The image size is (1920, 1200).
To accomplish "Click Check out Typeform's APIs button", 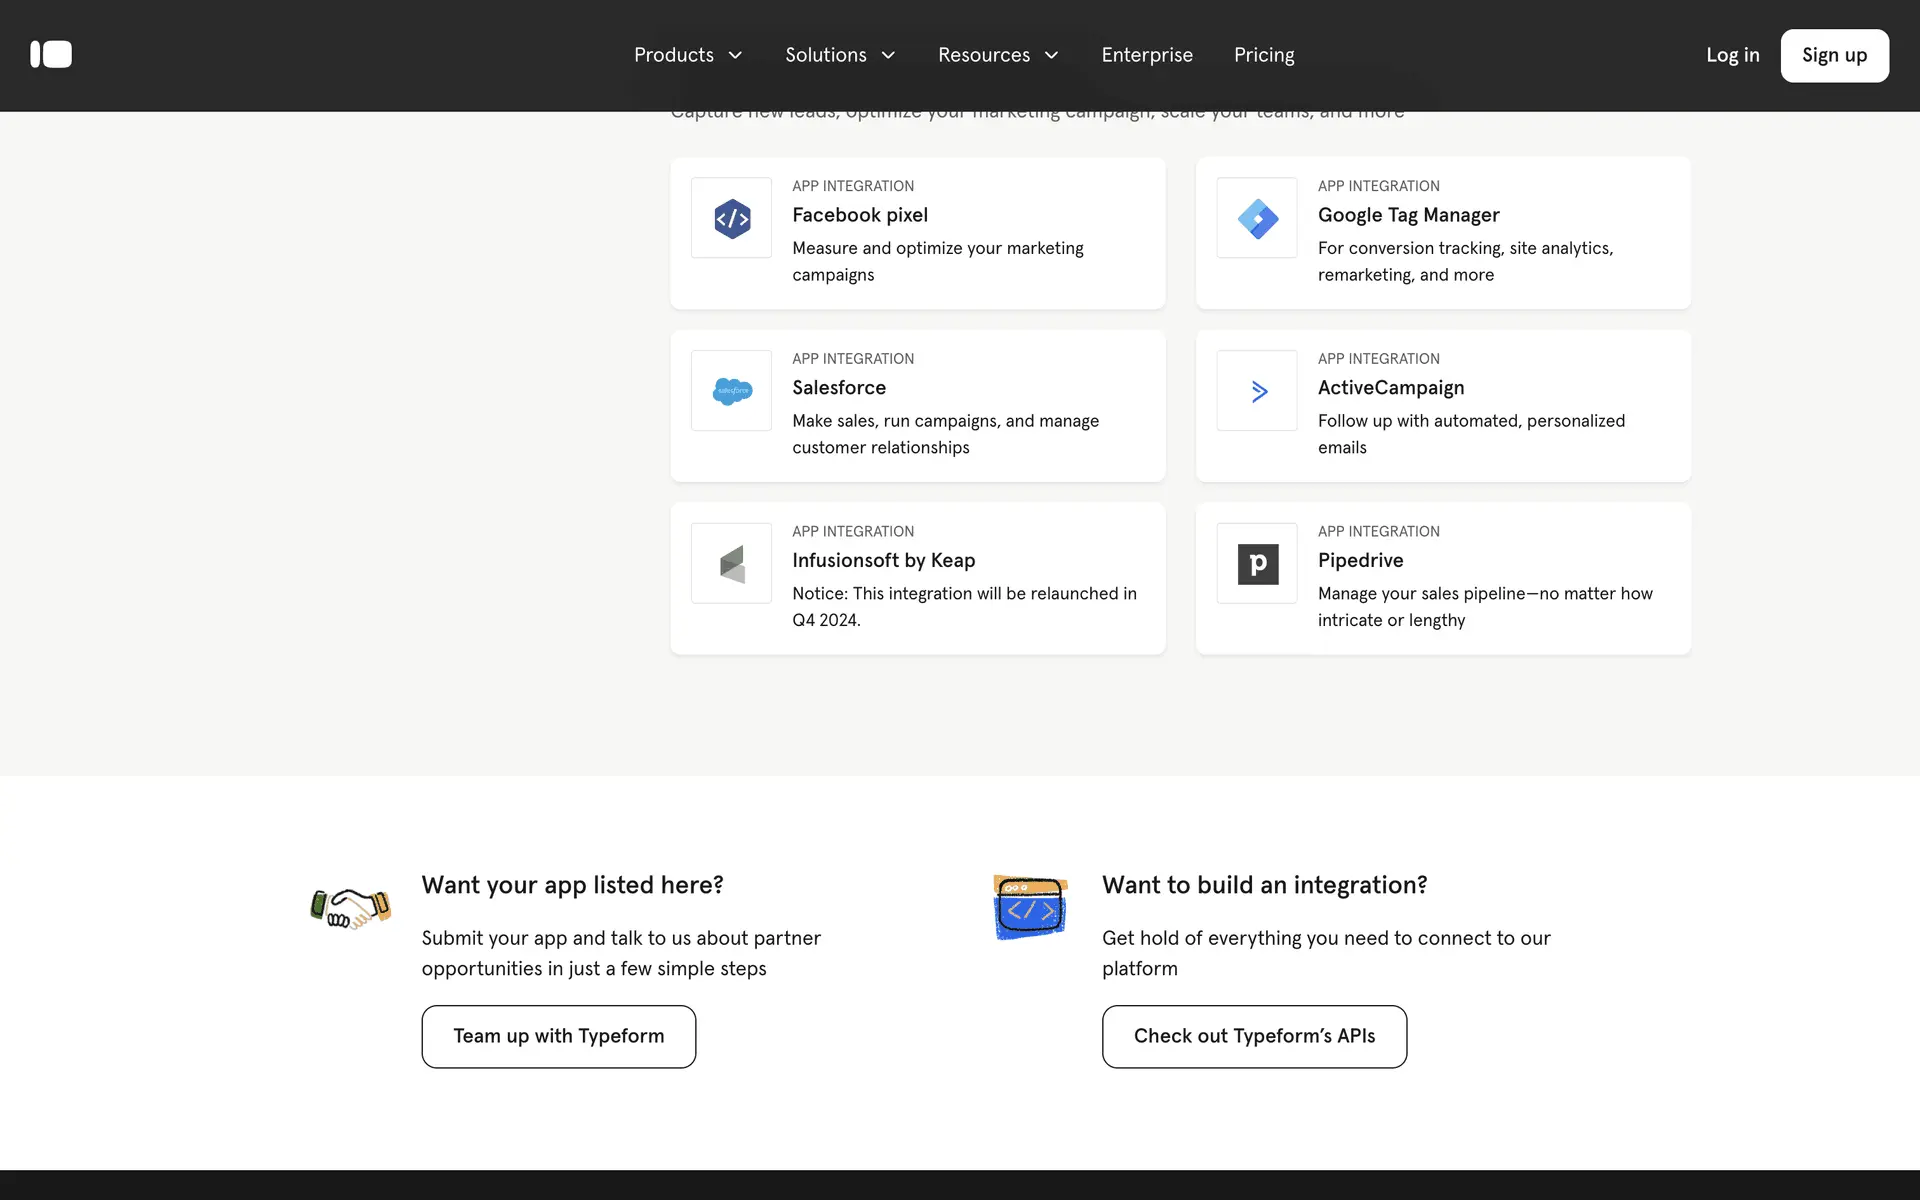I will [x=1254, y=1036].
